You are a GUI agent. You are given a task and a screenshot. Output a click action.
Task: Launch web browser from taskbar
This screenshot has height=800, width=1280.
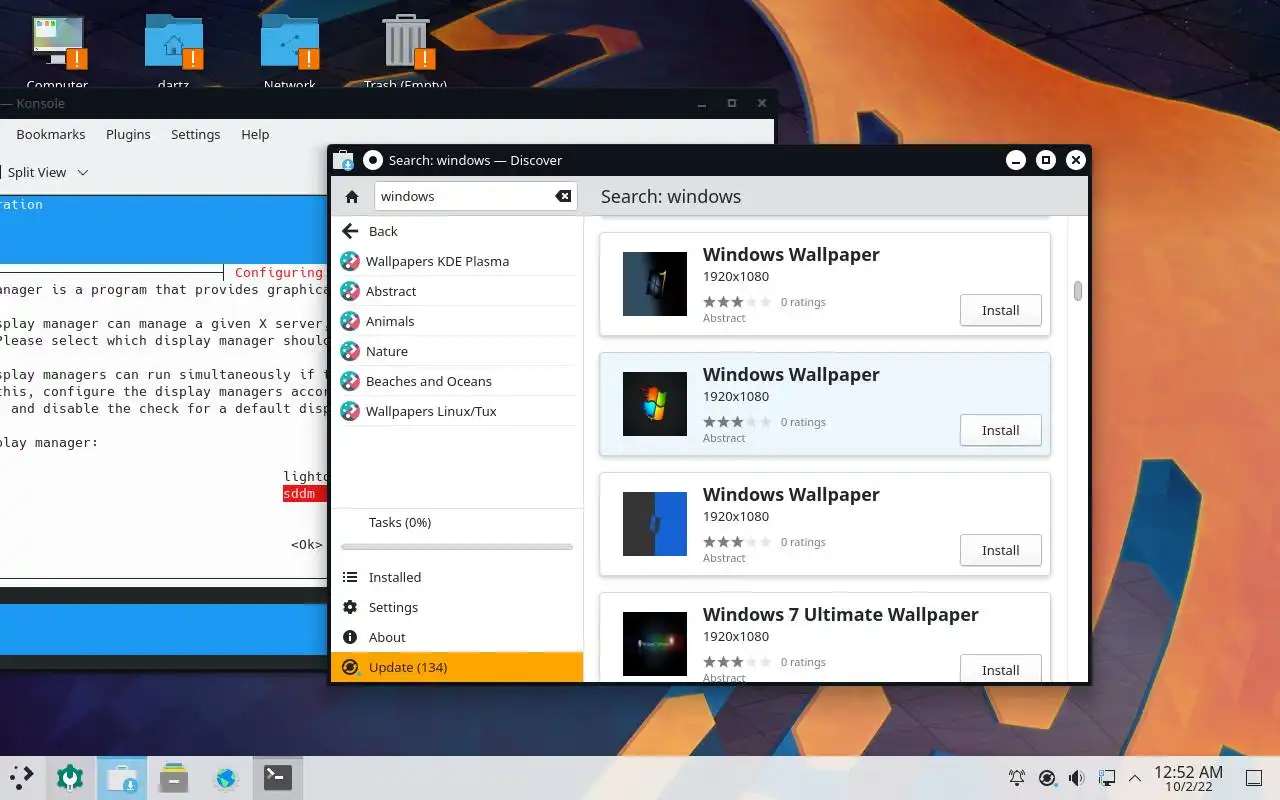click(226, 777)
